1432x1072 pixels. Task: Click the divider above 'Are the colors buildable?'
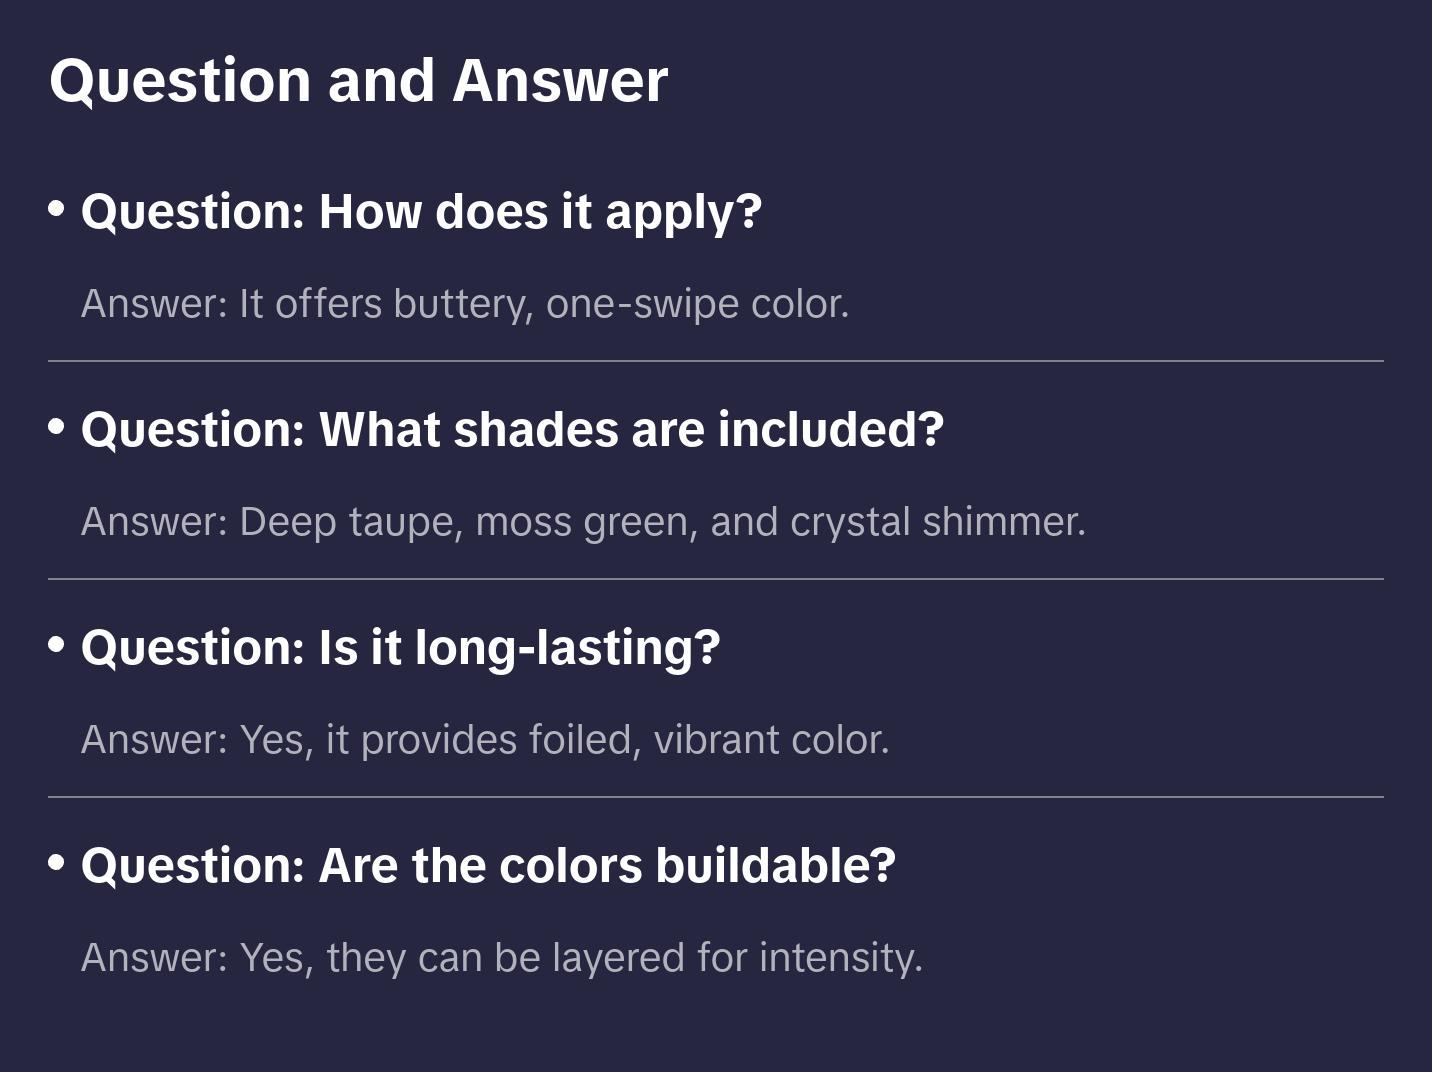[x=716, y=797]
